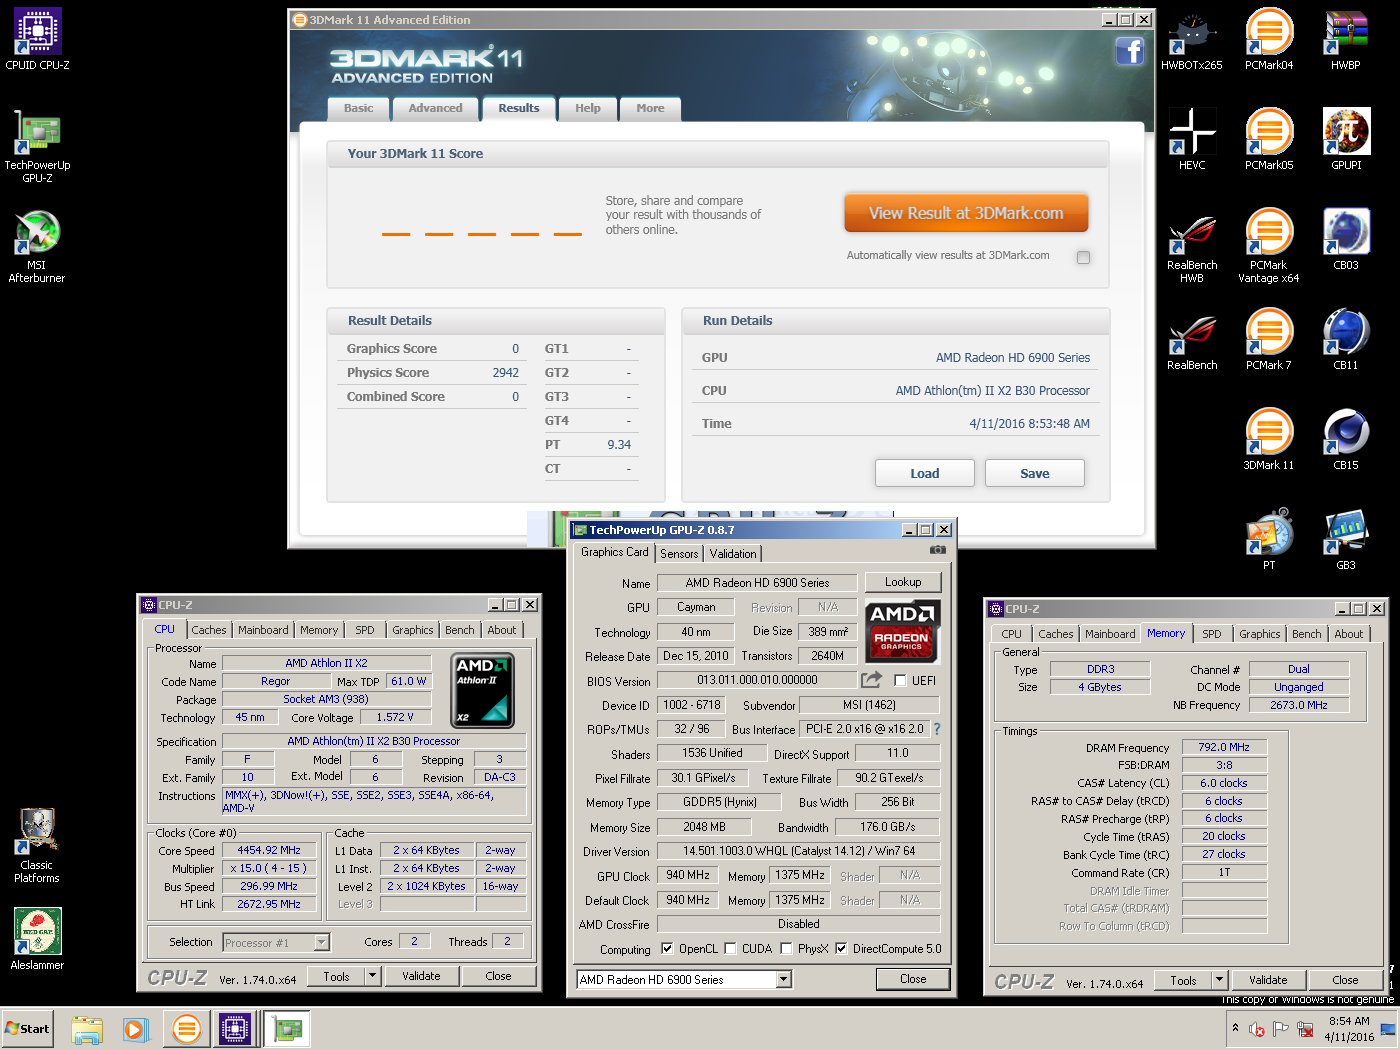Launch the HWBOTx265 desktop icon
Viewport: 1400px width, 1050px height.
pos(1192,40)
